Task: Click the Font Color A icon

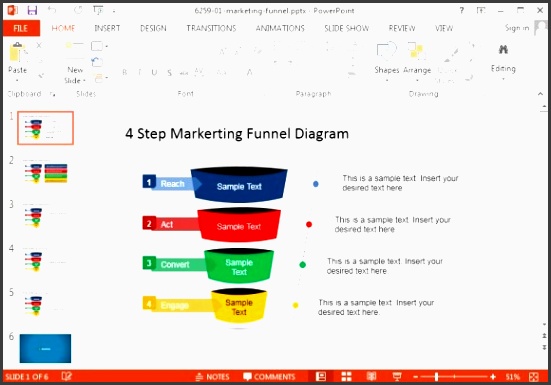Action: 249,72
